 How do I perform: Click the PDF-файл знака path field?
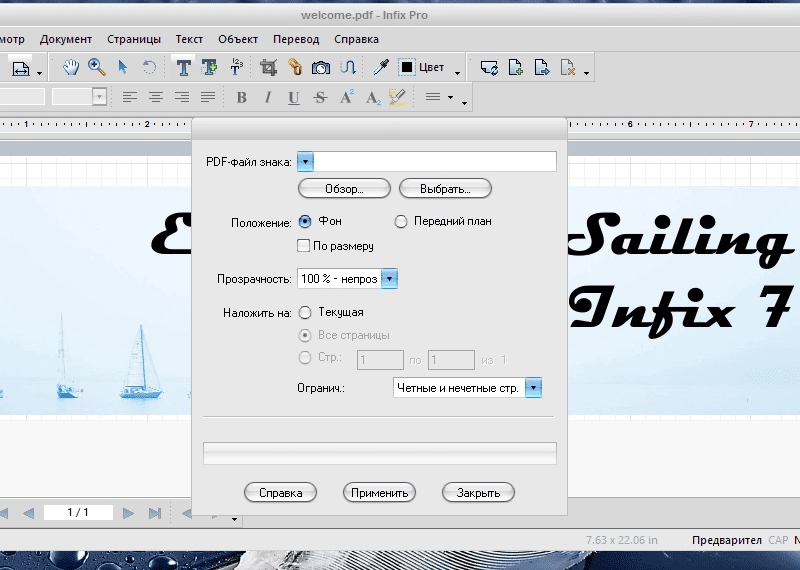[x=435, y=162]
